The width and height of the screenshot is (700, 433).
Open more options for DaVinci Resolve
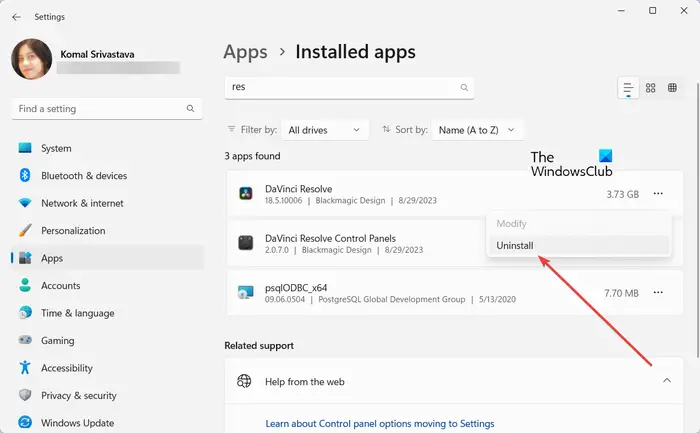658,194
